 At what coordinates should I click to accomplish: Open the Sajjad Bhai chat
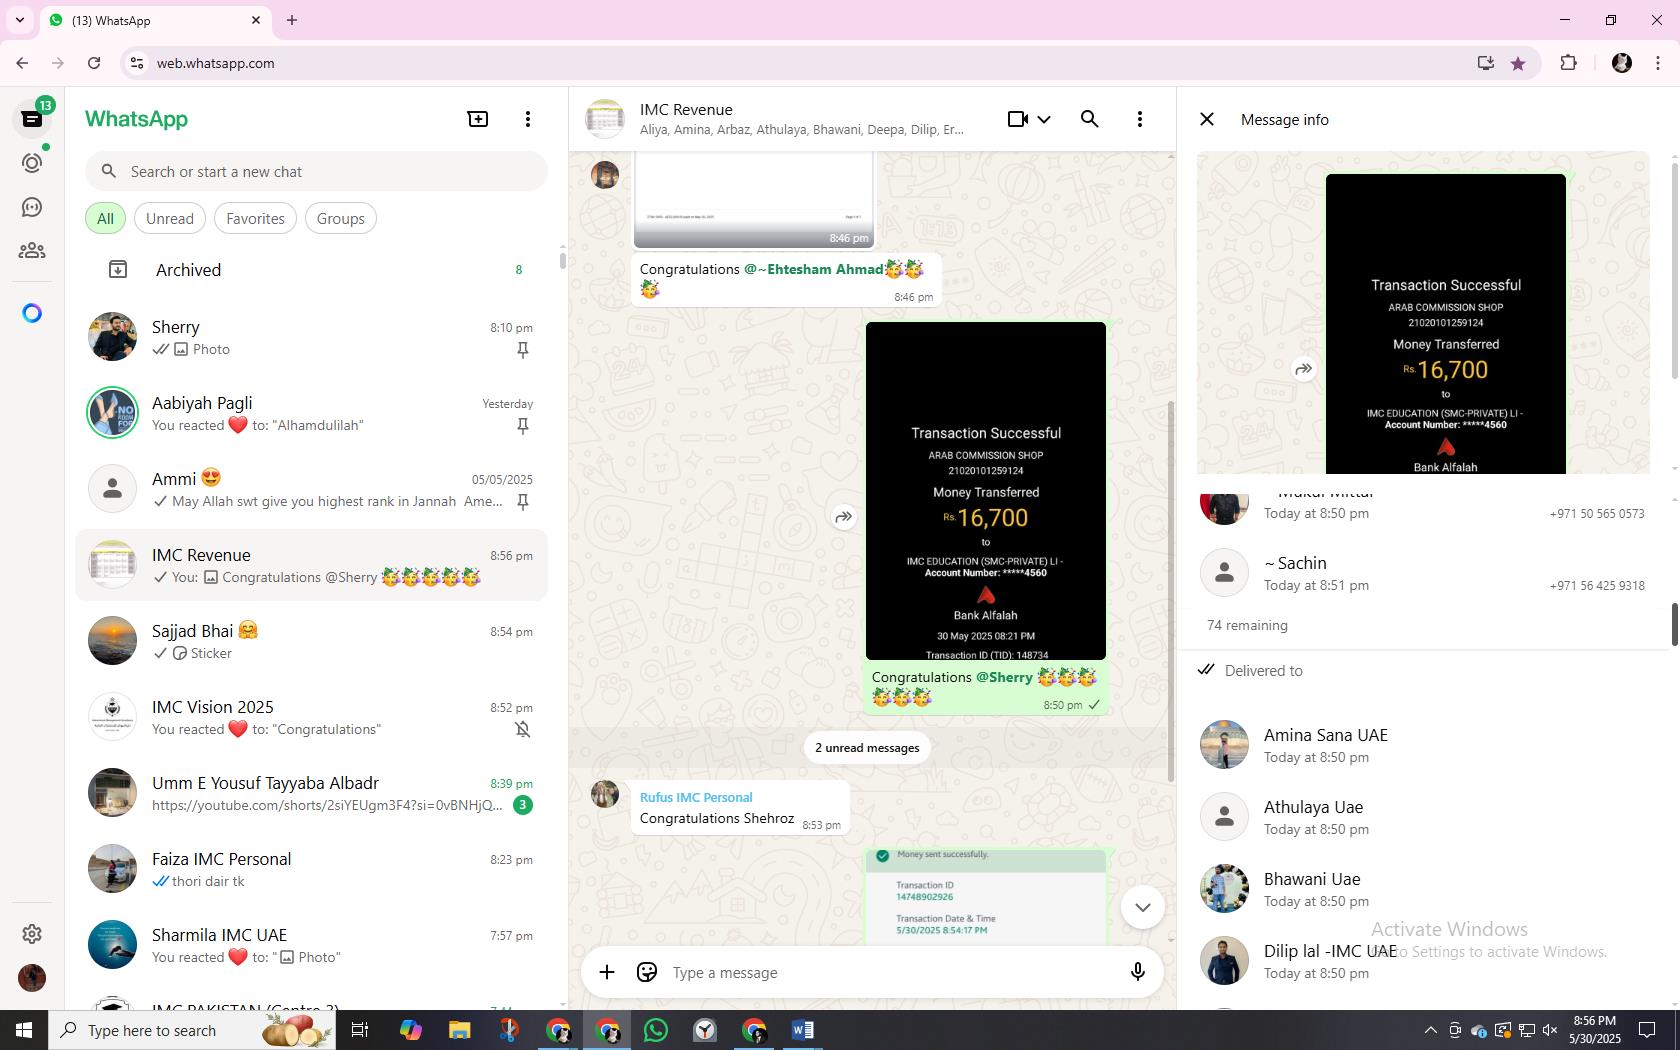pyautogui.click(x=312, y=641)
